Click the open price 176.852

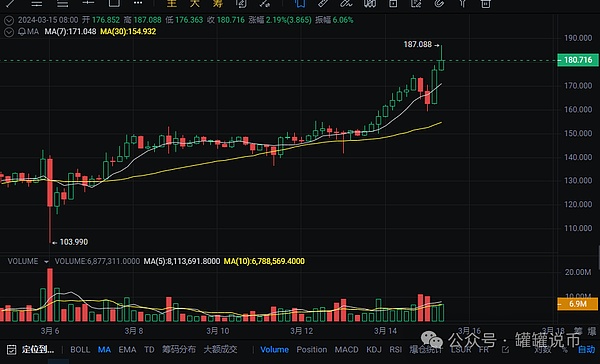tap(105, 20)
